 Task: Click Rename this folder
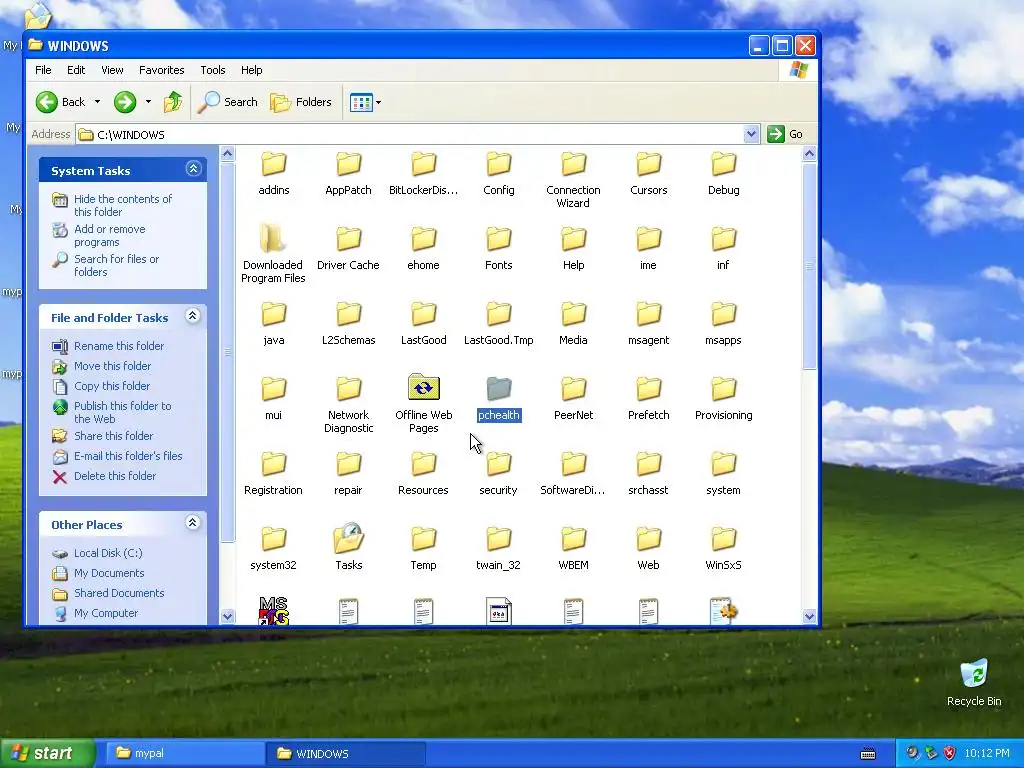pyautogui.click(x=119, y=346)
